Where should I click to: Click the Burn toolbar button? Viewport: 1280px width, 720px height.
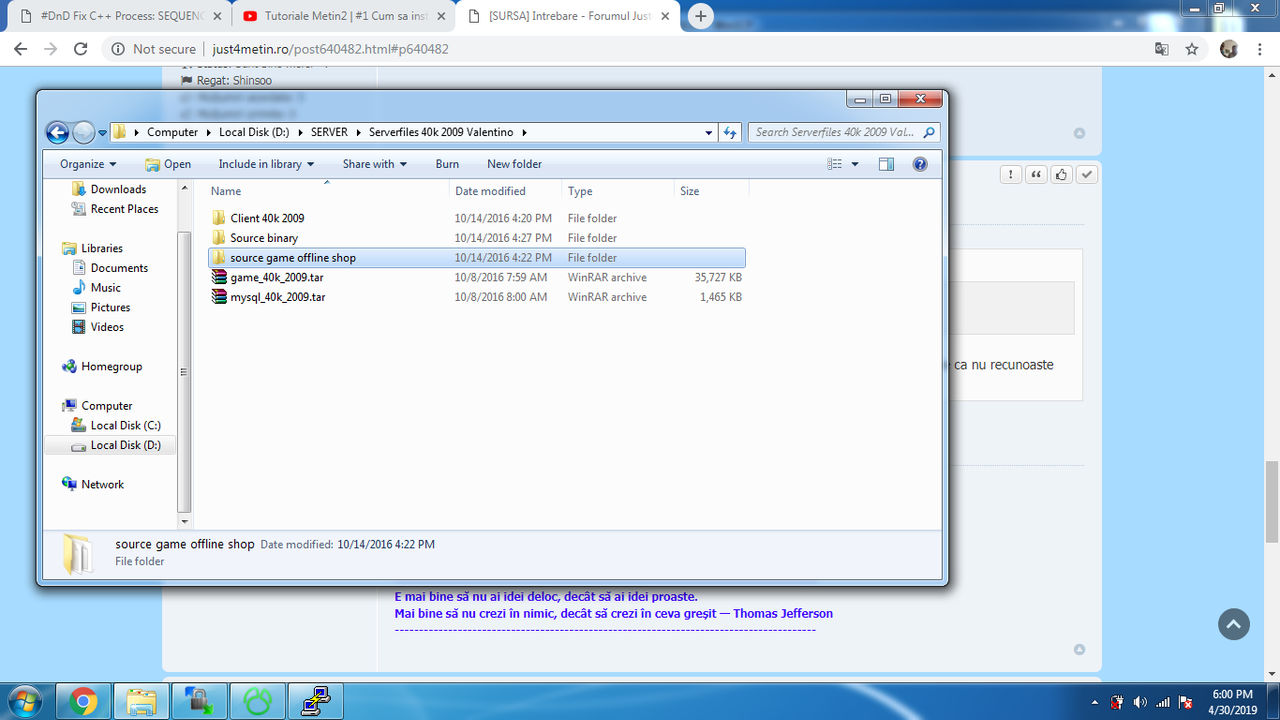click(447, 164)
